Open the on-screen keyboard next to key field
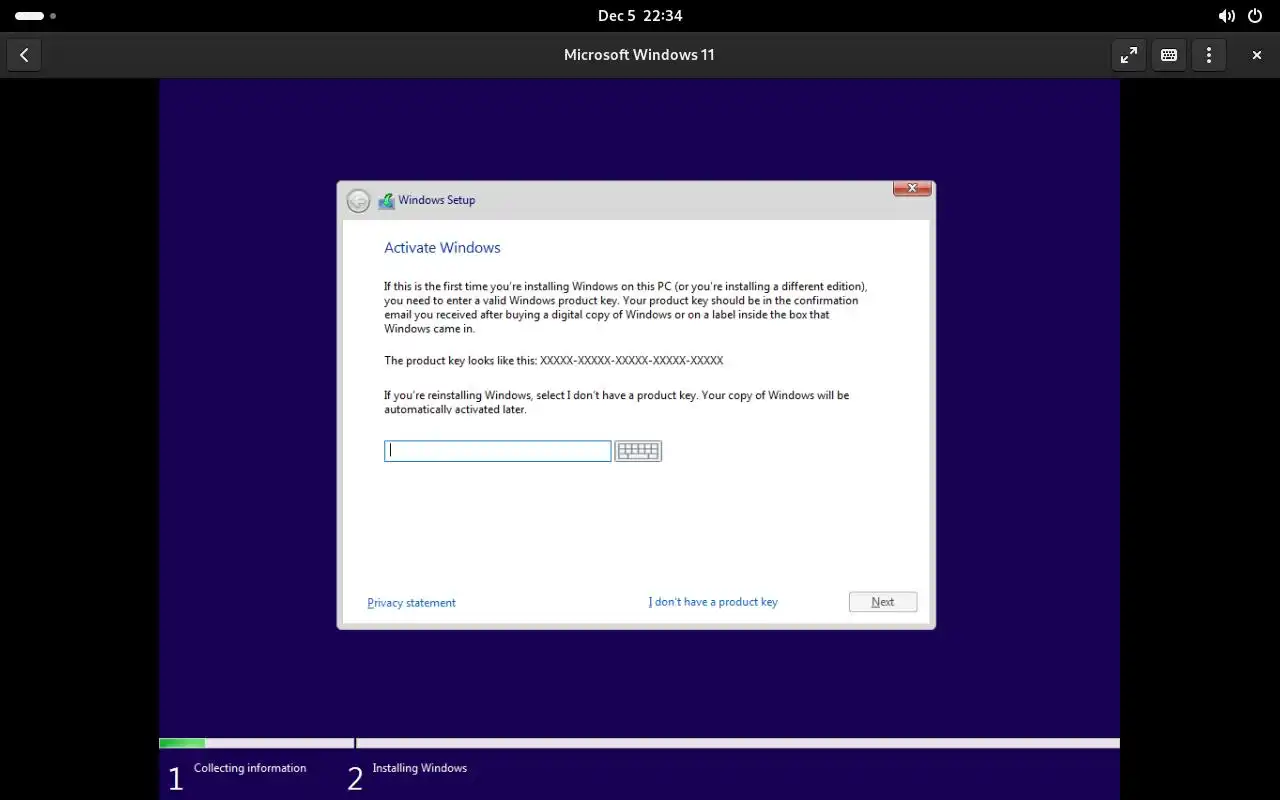 (638, 451)
